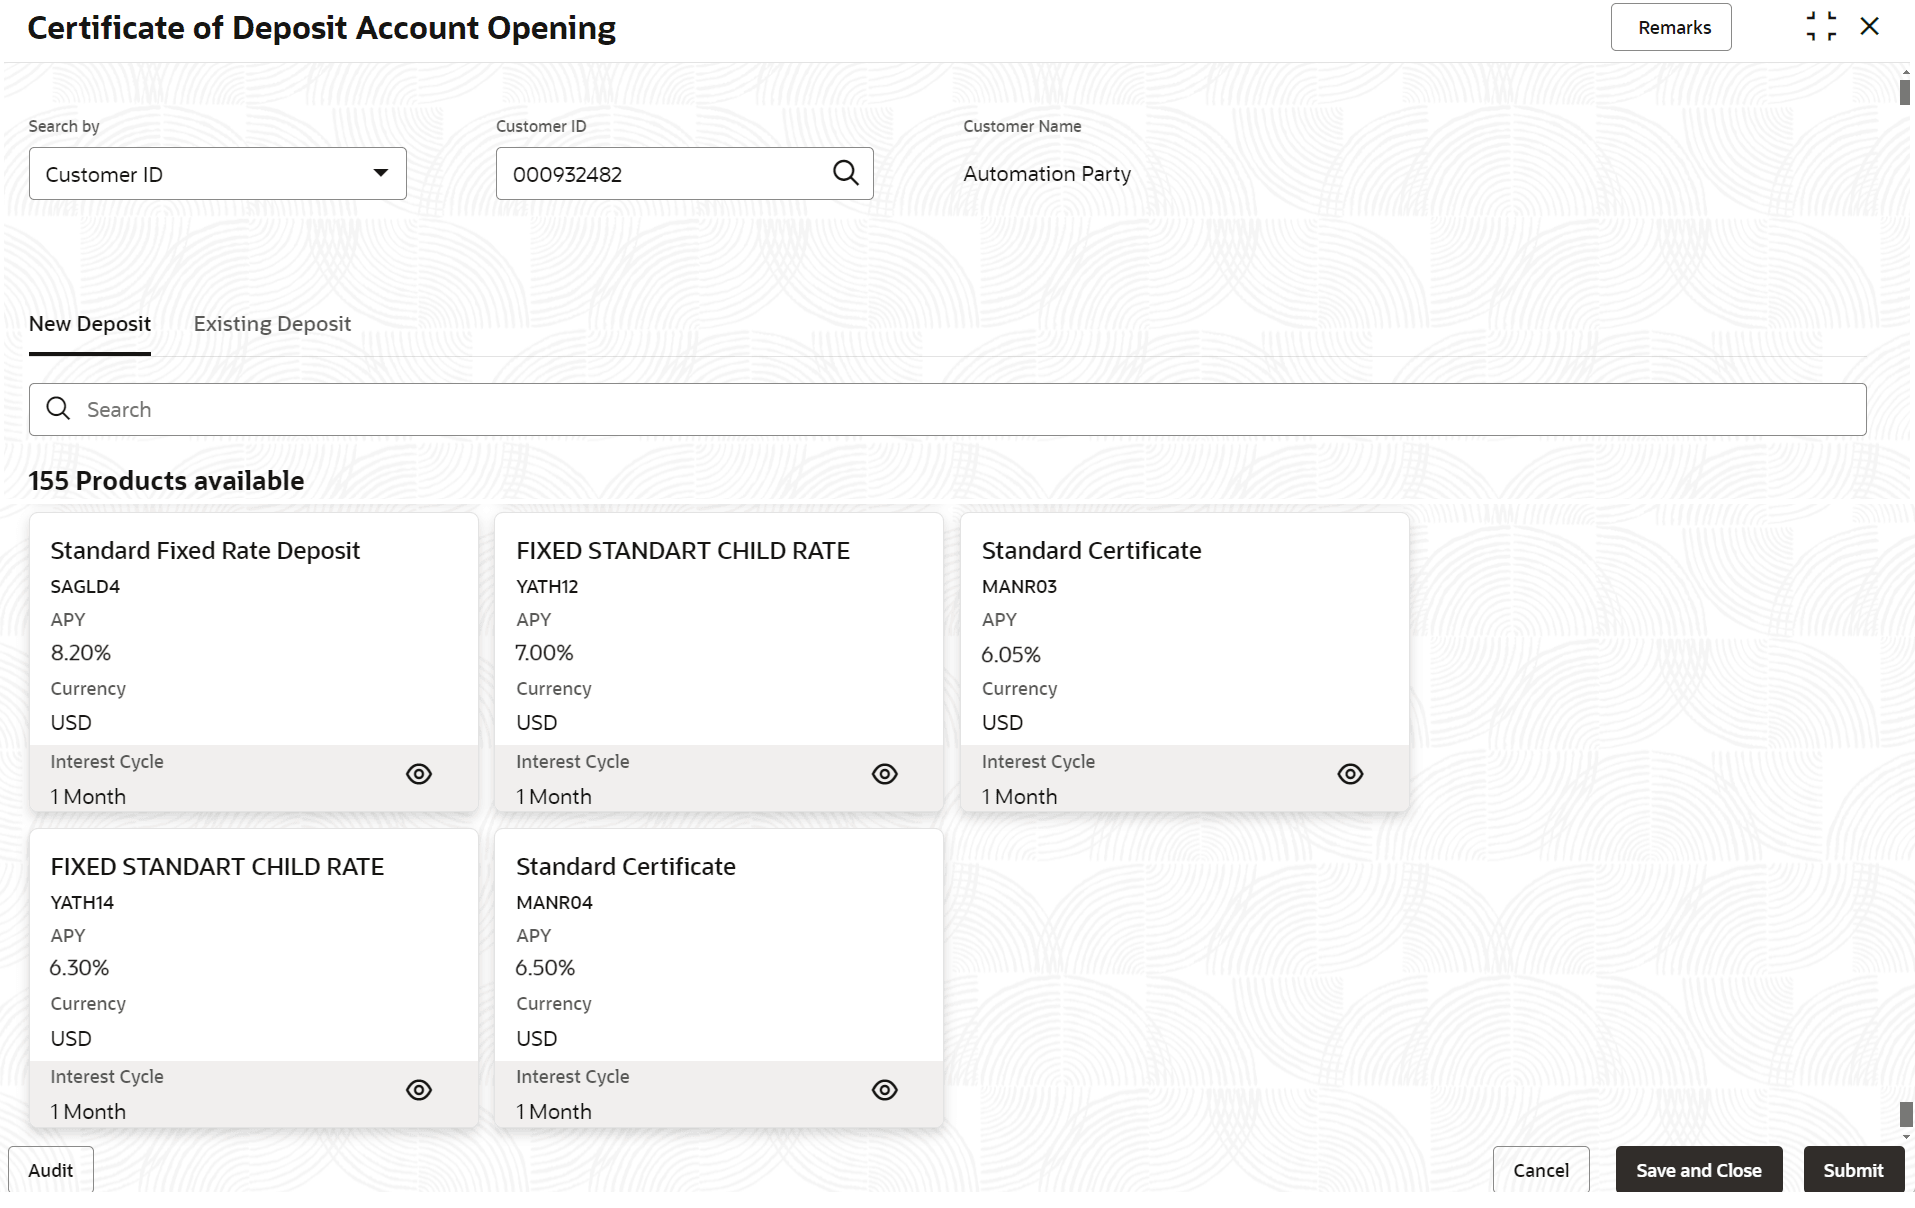Cancel the account opening

point(1540,1170)
